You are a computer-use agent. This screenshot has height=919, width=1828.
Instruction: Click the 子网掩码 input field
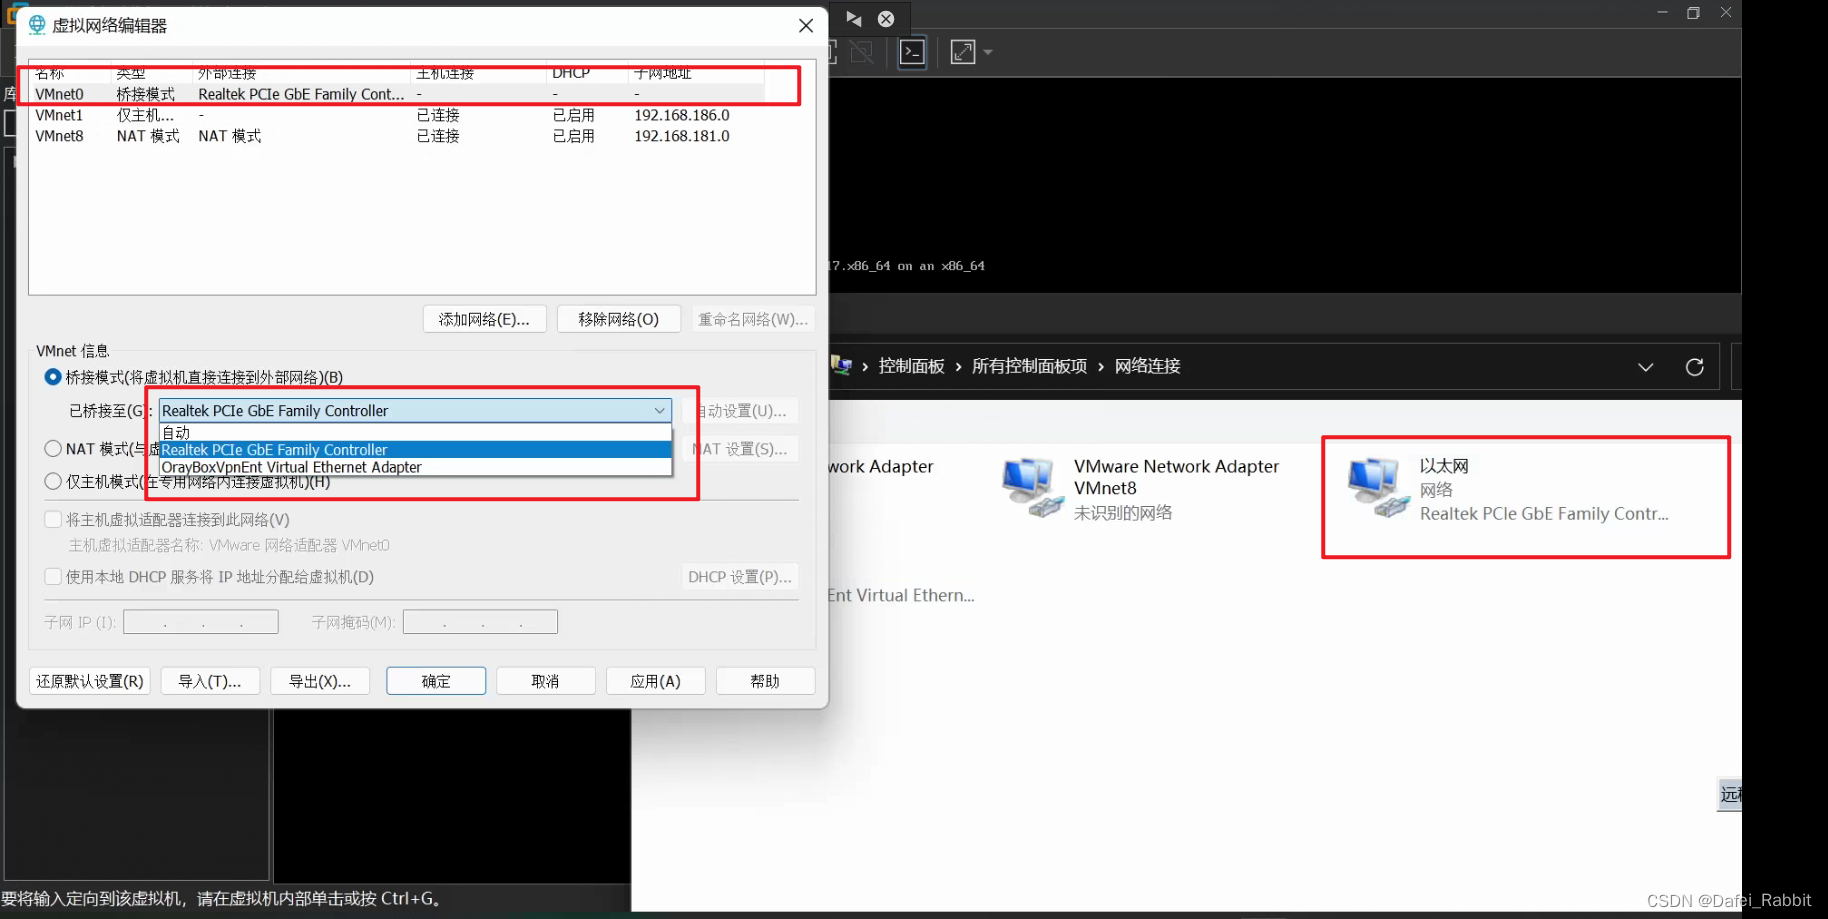480,622
